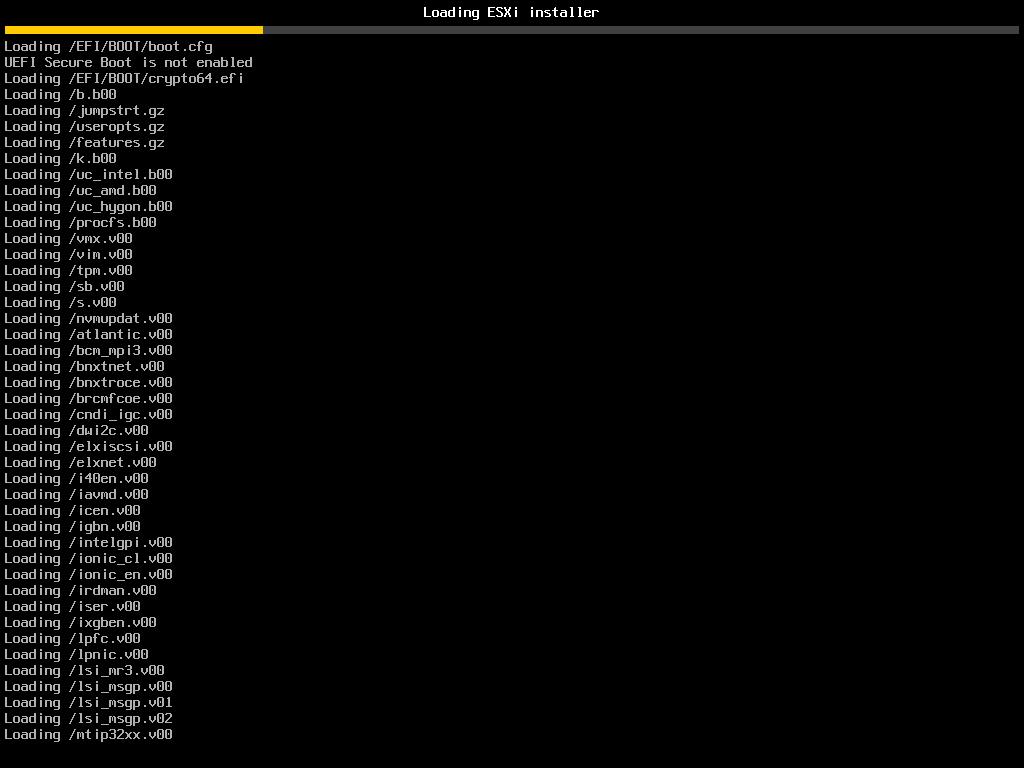Viewport: 1024px width, 768px height.
Task: Click the "Loading /bcm_mpi3.v00" line
Action: tap(88, 350)
